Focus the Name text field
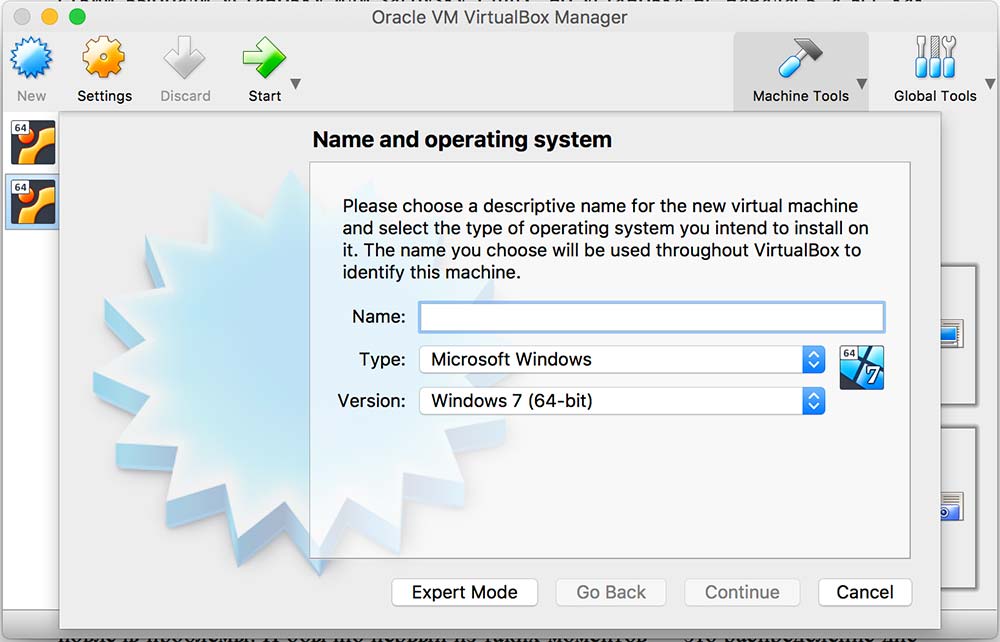The image size is (1000, 642). pos(651,317)
